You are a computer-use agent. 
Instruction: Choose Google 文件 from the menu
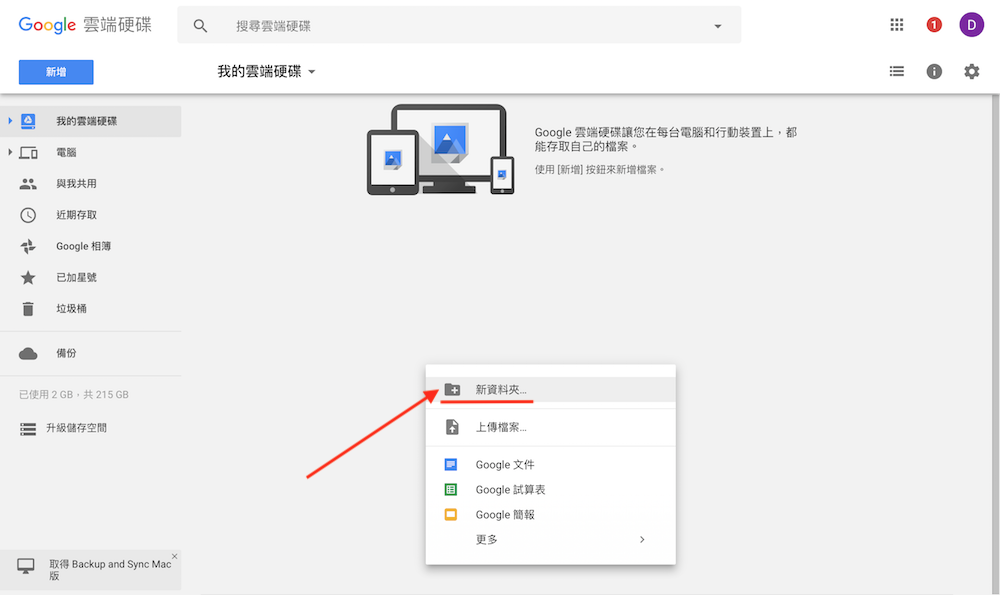550,464
